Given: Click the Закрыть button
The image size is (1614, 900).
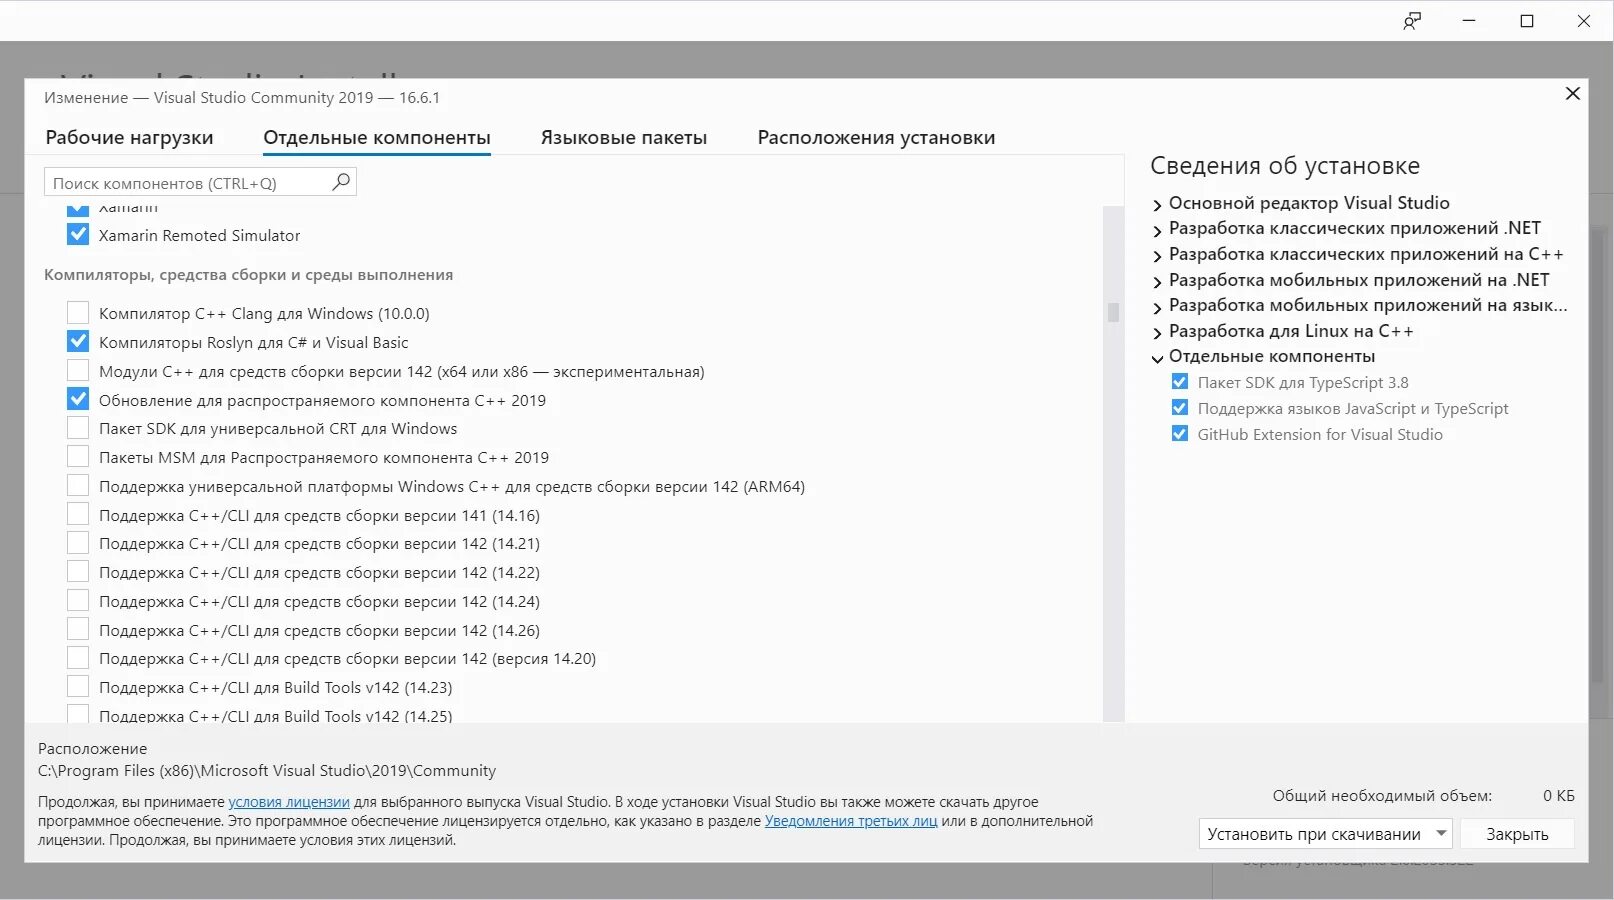Looking at the screenshot, I should pos(1517,833).
